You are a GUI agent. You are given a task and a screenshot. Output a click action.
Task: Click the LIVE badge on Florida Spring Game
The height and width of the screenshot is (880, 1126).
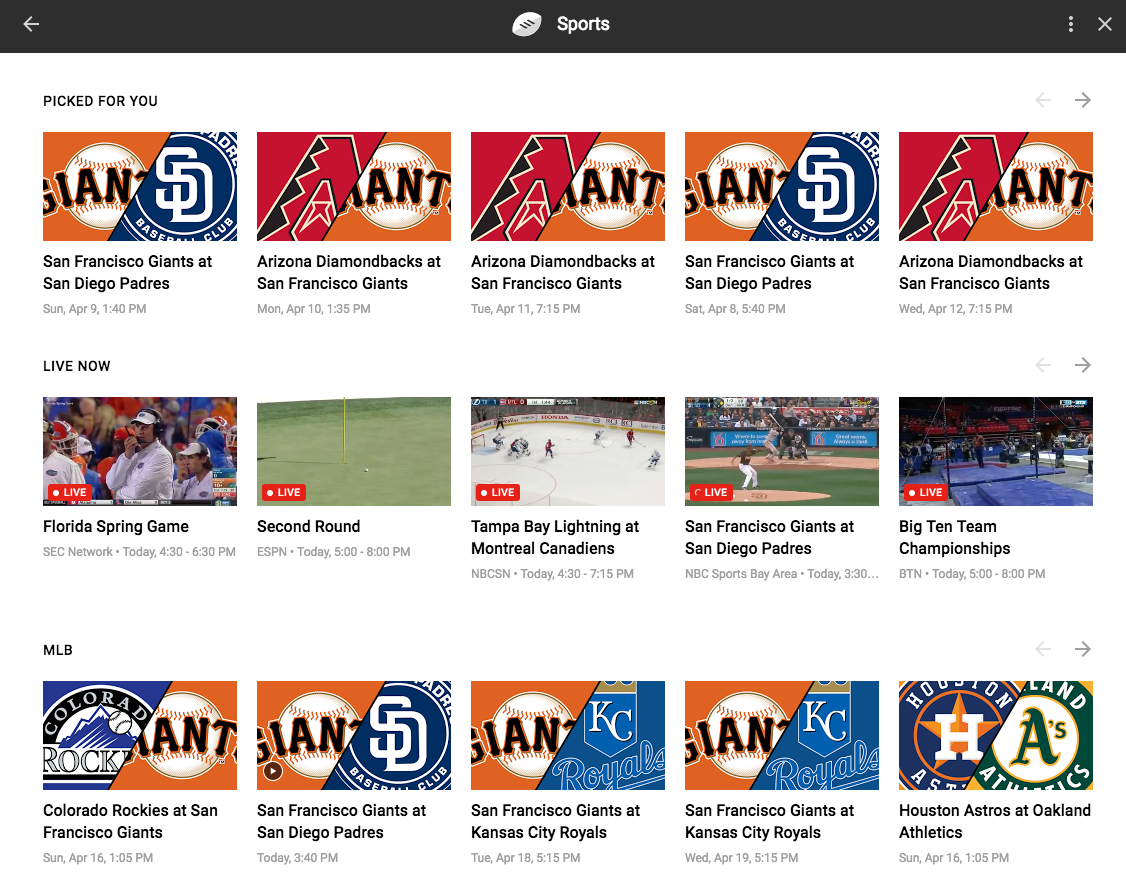70,492
